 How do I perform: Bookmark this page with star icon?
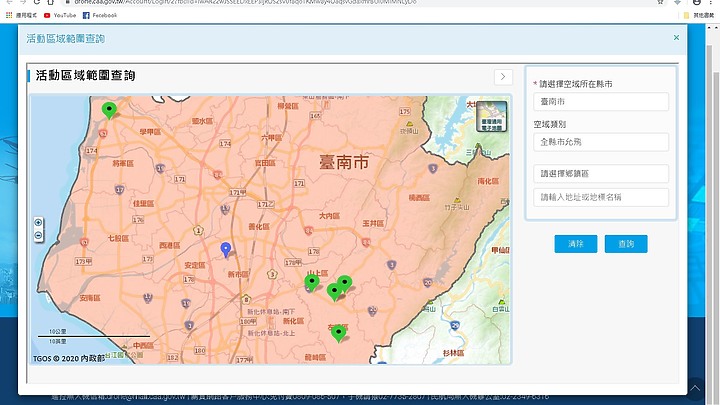[660, 2]
